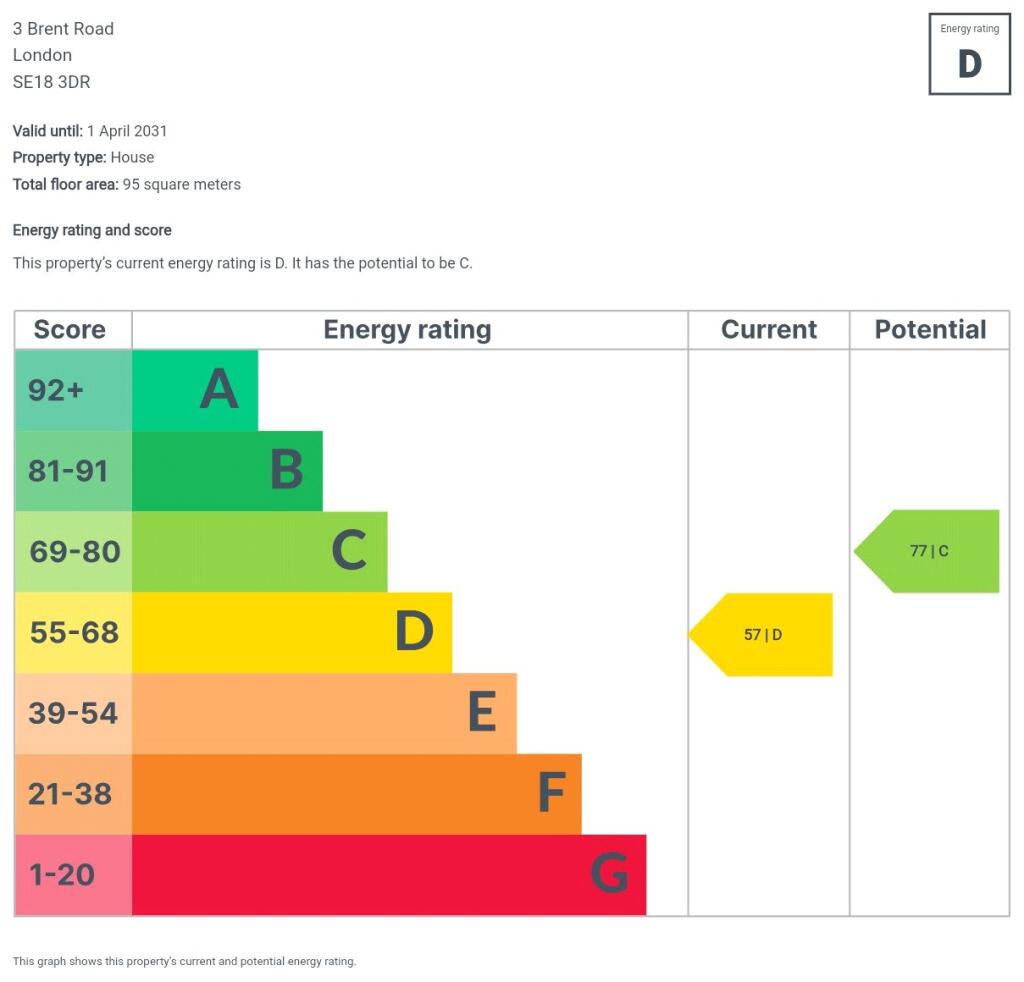
Task: Click the 81-91 score cell
Action: pyautogui.click(x=73, y=471)
